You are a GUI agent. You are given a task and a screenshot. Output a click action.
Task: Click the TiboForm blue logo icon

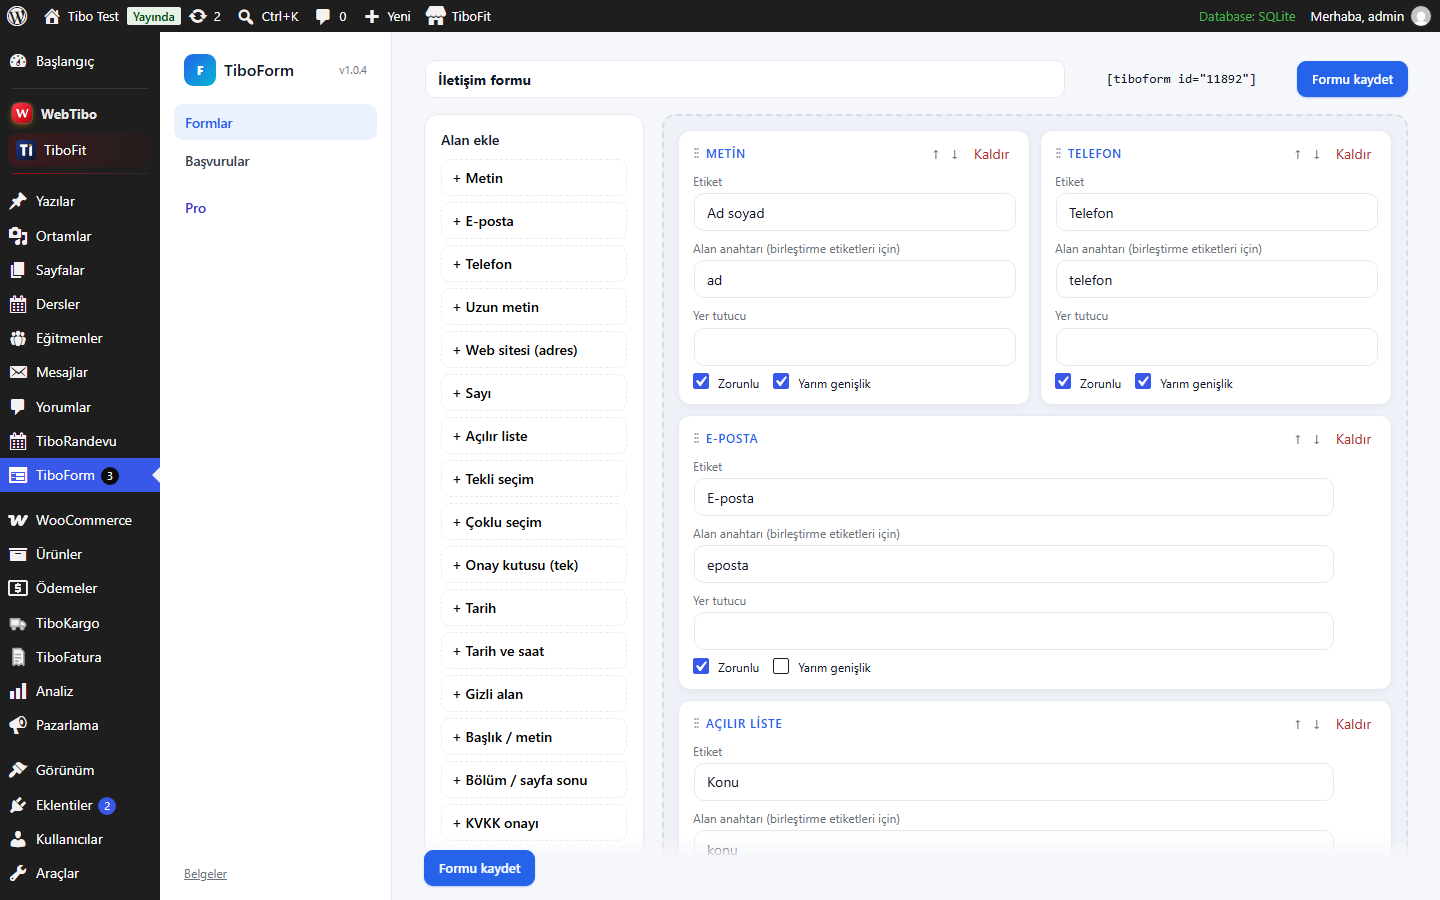(x=200, y=70)
